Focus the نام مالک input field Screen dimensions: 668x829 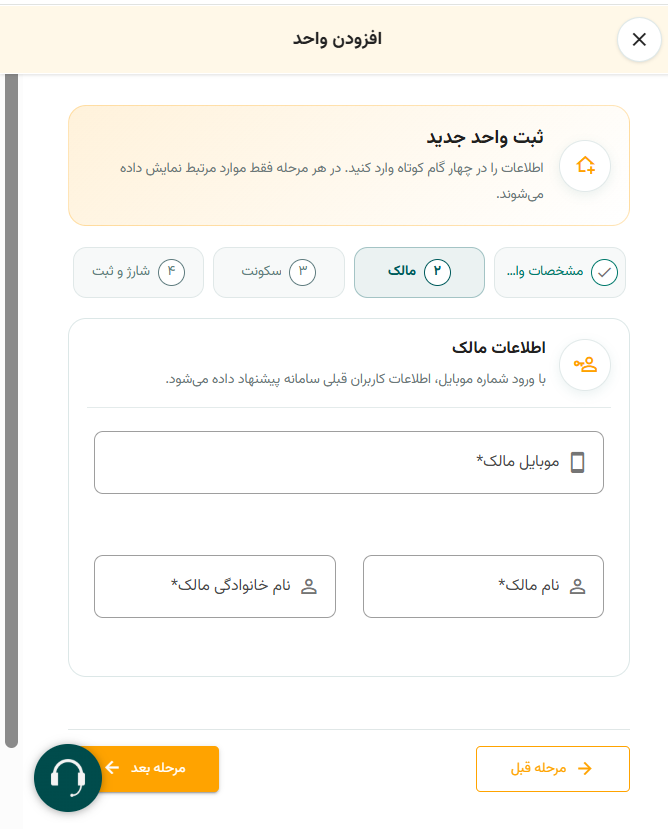[x=483, y=586]
